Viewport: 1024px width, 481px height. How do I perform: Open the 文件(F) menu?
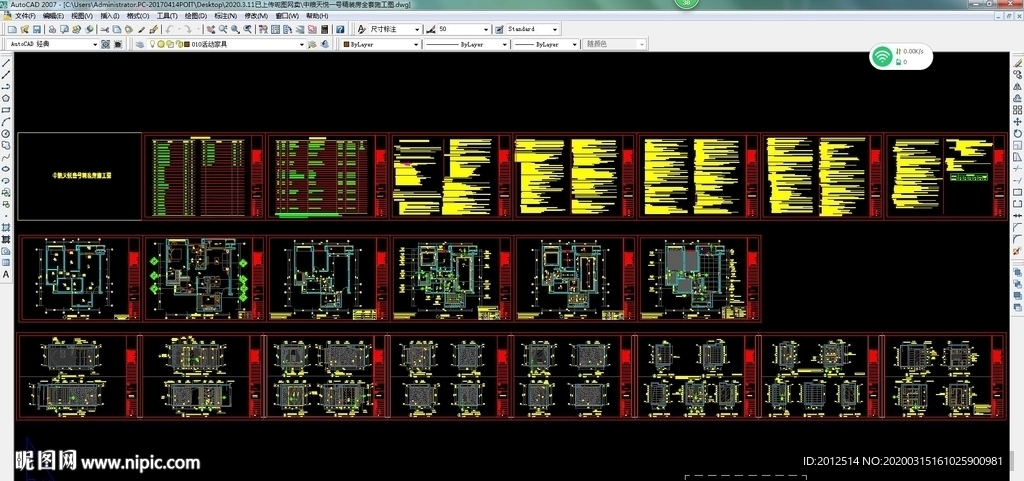25,16
